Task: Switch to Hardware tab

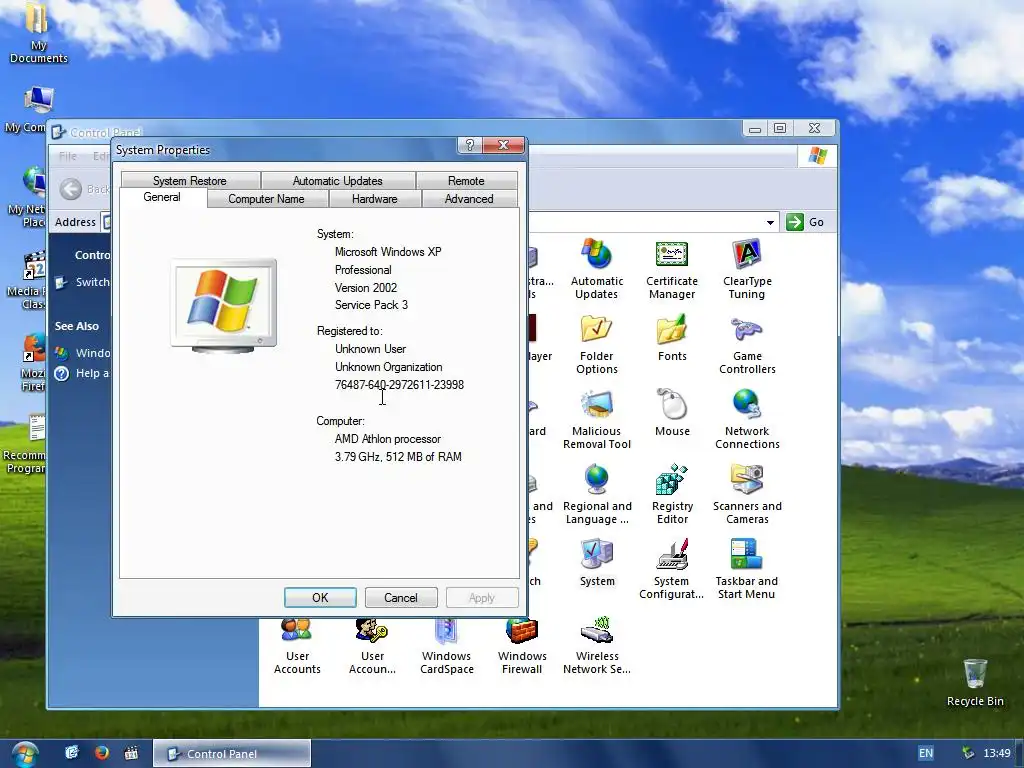Action: tap(374, 199)
